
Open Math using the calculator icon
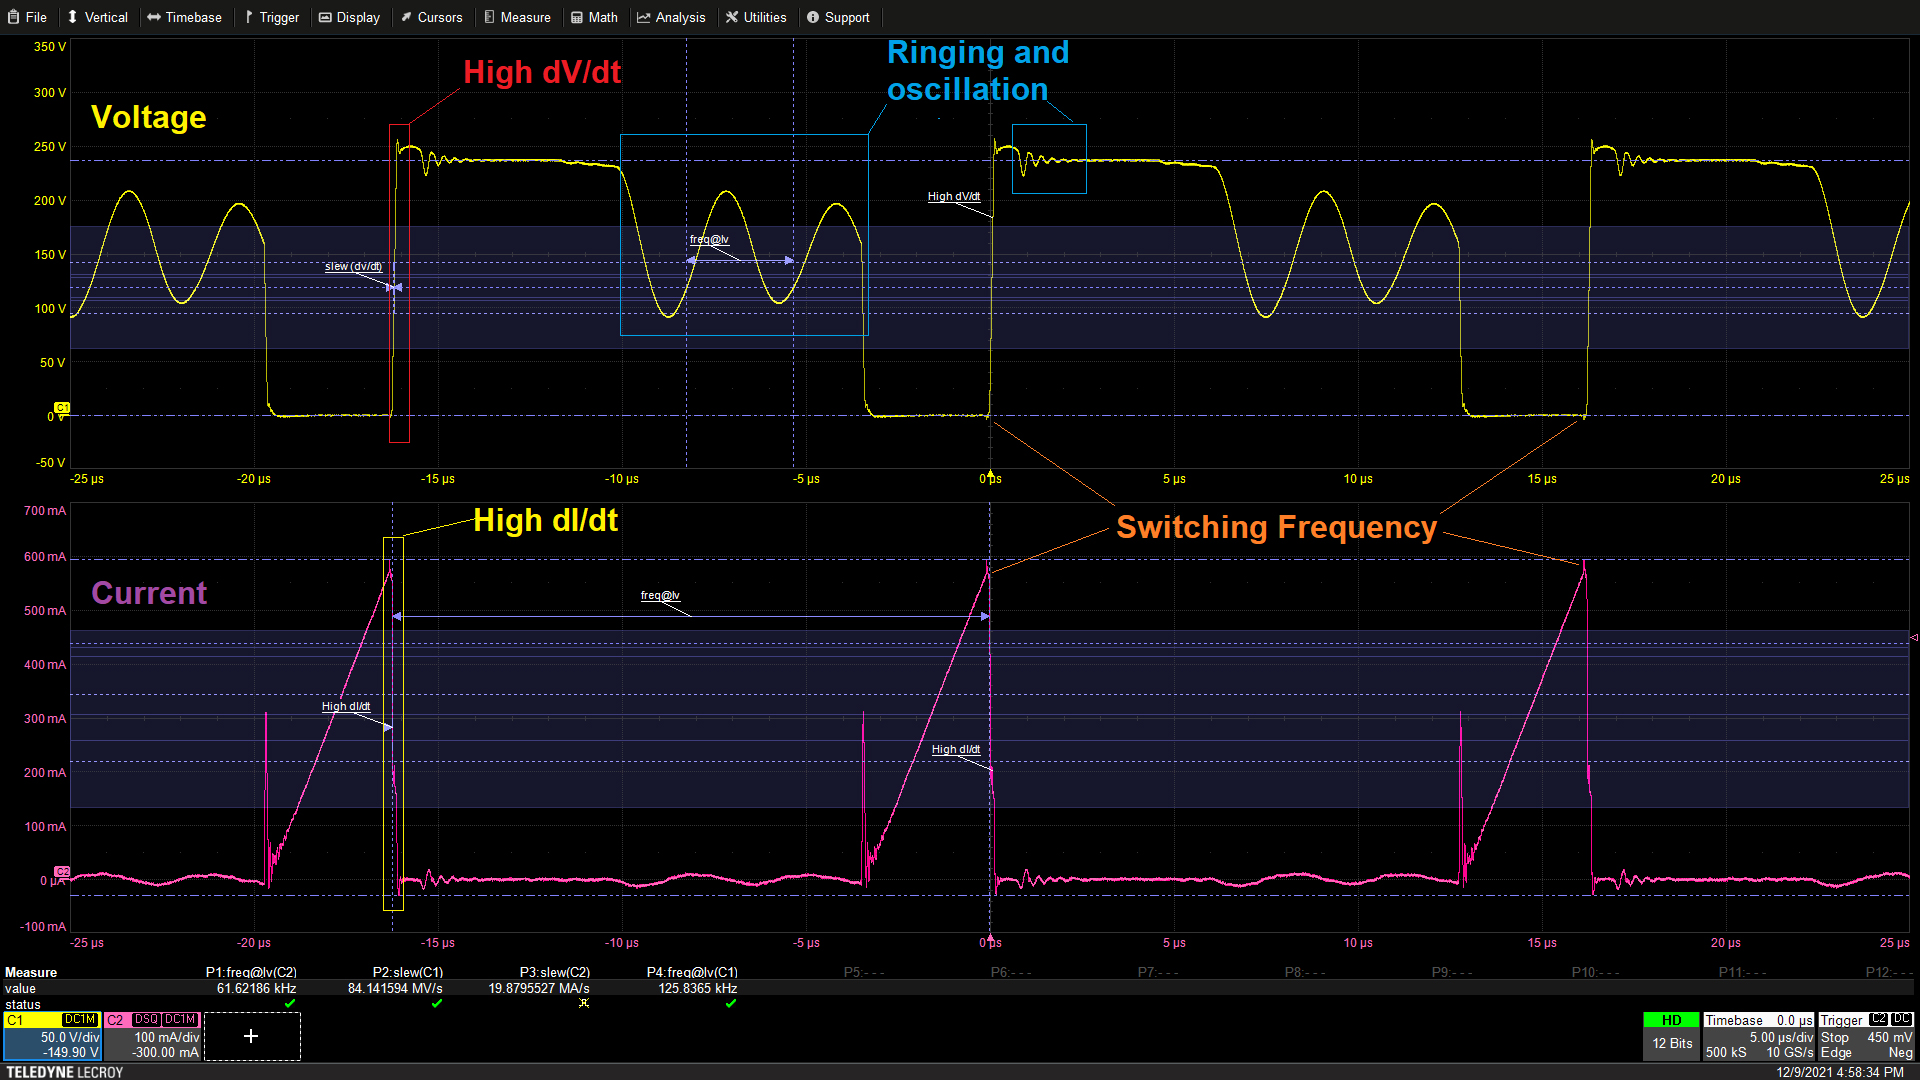(576, 17)
